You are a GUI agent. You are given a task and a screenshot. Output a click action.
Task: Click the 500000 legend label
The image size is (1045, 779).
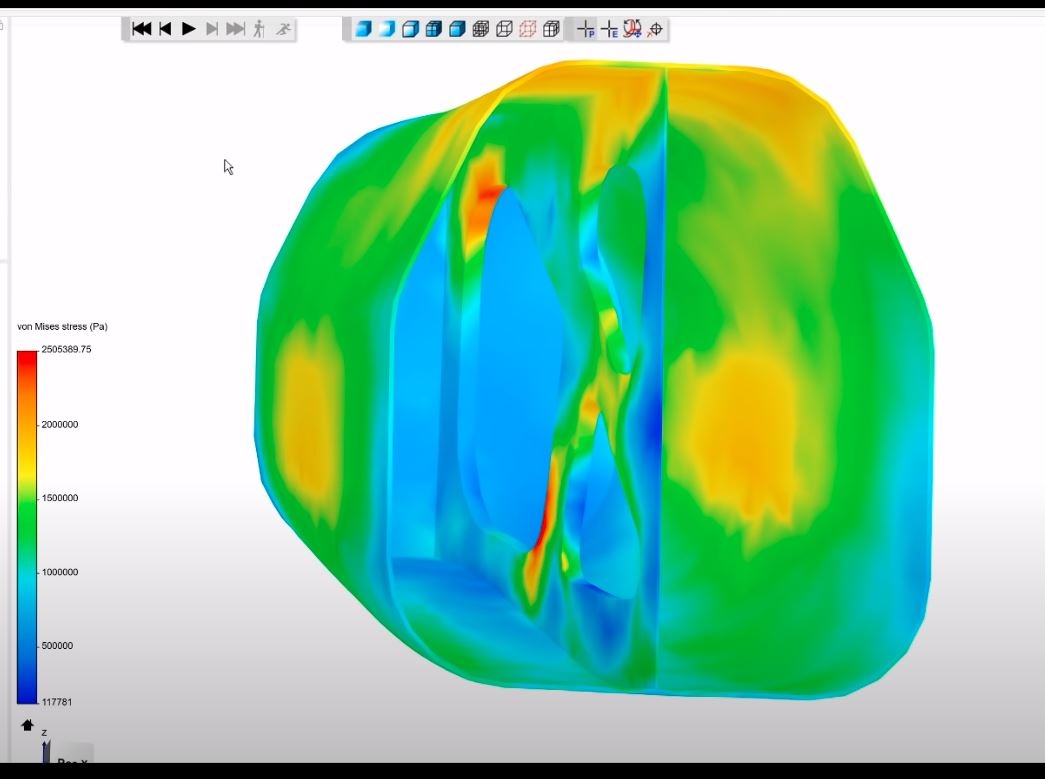57,646
